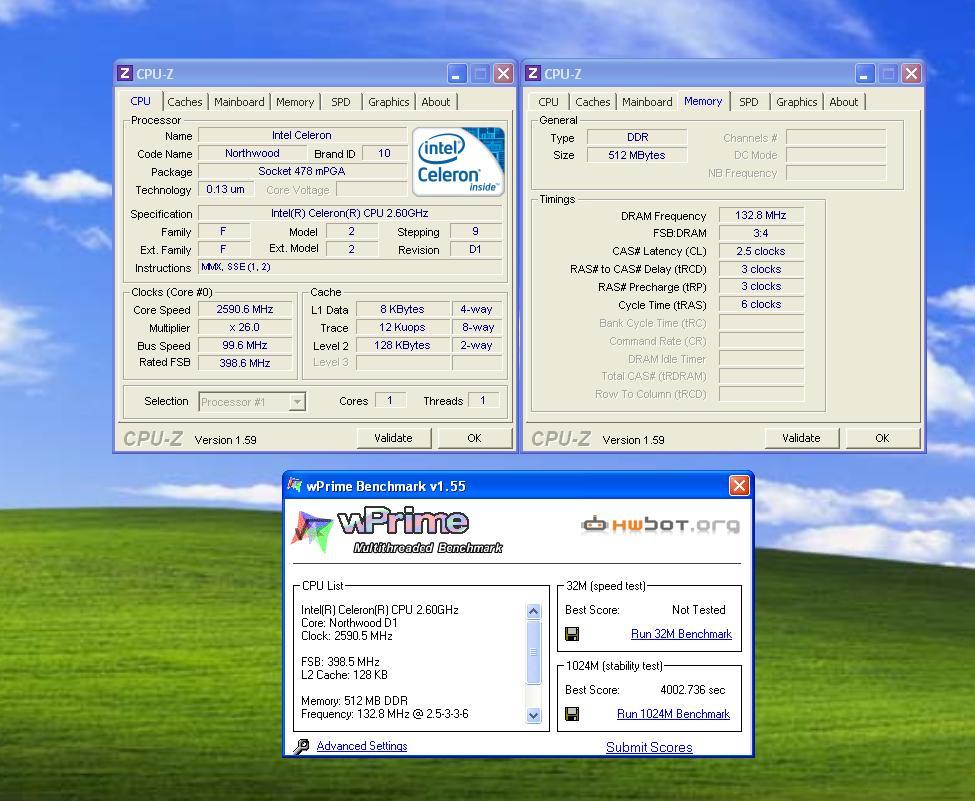975x801 pixels.
Task: Click the key icon beside Advanced Settings
Action: point(301,746)
